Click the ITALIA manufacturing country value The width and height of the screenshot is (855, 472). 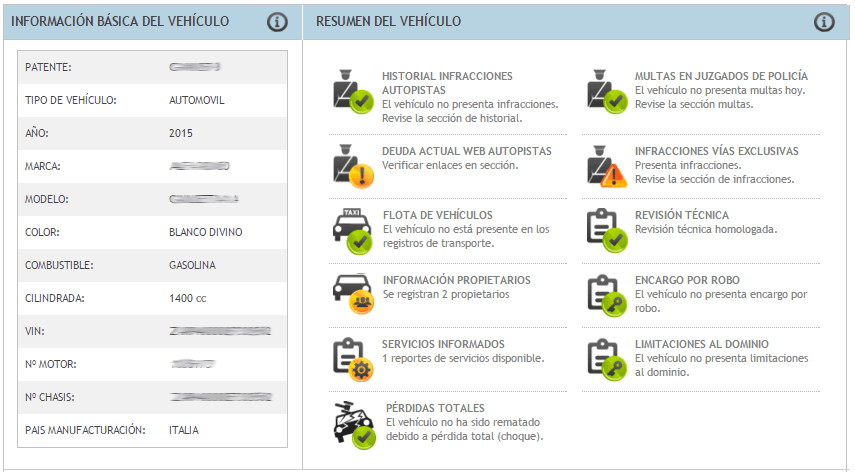[x=184, y=431]
